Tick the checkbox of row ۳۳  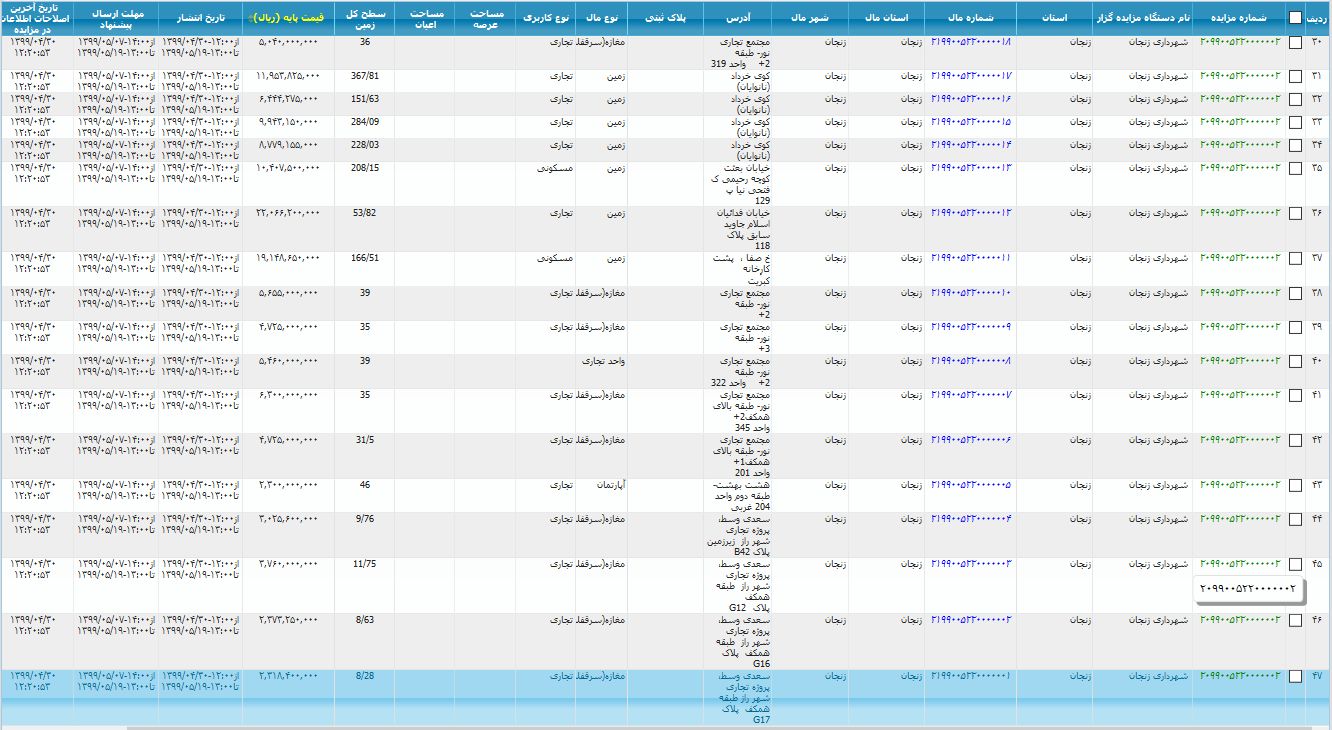pyautogui.click(x=1295, y=123)
